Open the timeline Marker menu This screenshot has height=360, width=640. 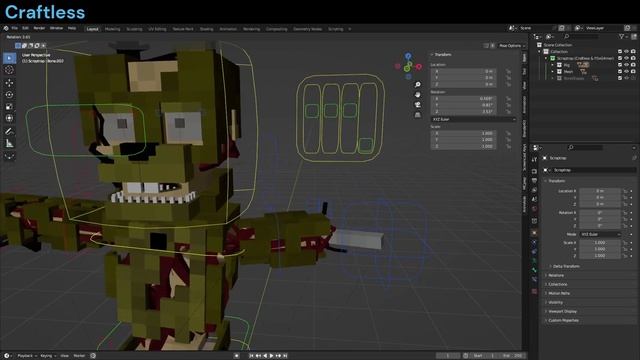click(x=79, y=356)
